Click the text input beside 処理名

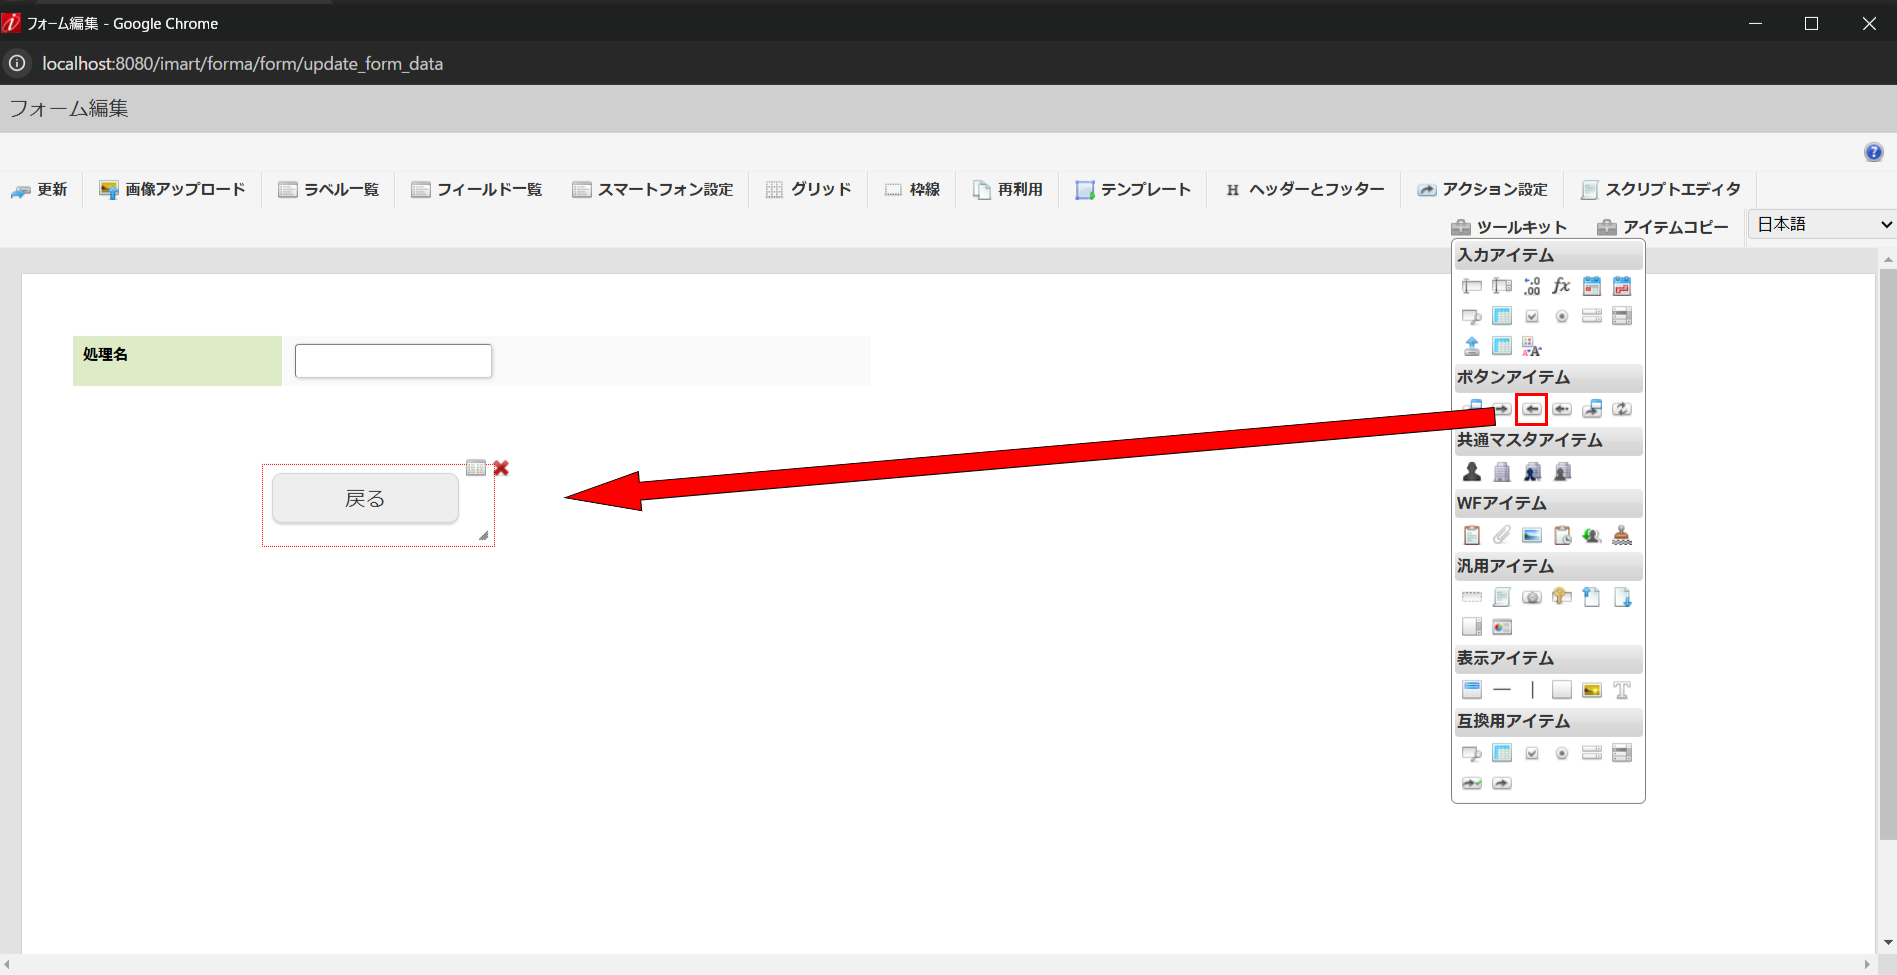point(393,361)
